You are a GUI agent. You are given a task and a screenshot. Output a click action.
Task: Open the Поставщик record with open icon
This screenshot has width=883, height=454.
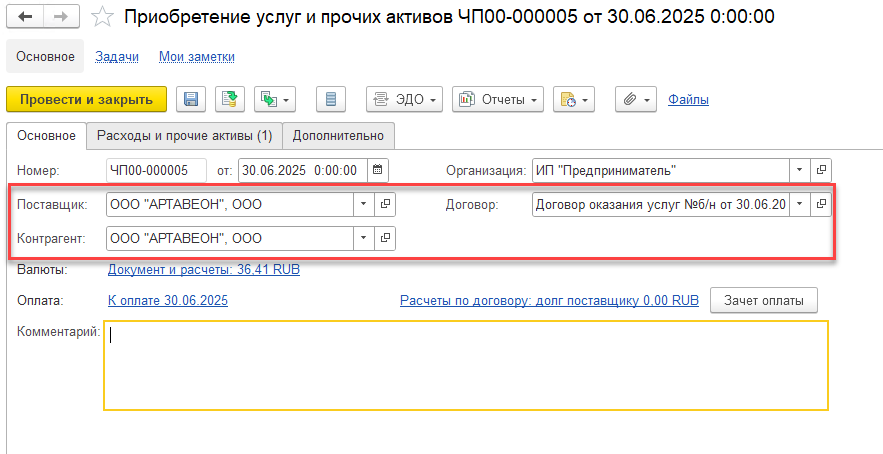[385, 204]
